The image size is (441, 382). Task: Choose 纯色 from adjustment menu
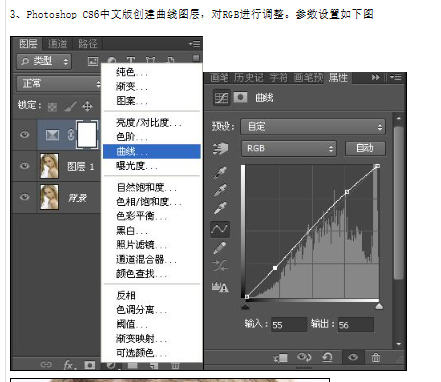(x=152, y=72)
